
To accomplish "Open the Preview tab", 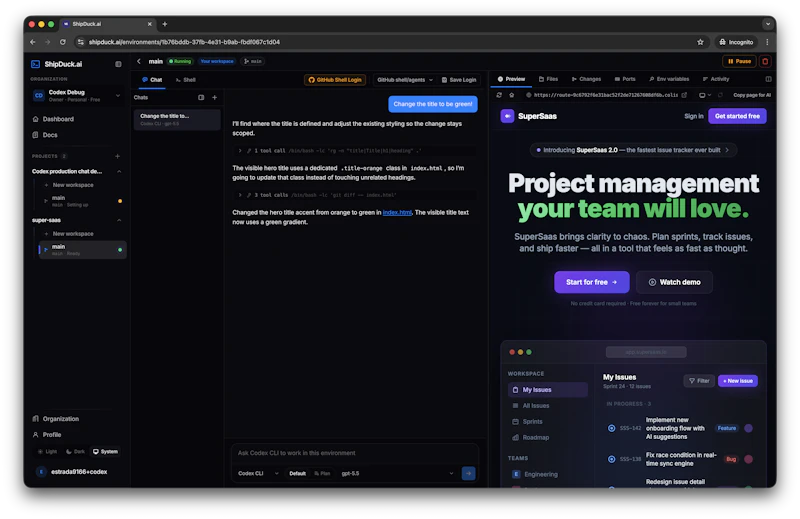I will coord(511,79).
